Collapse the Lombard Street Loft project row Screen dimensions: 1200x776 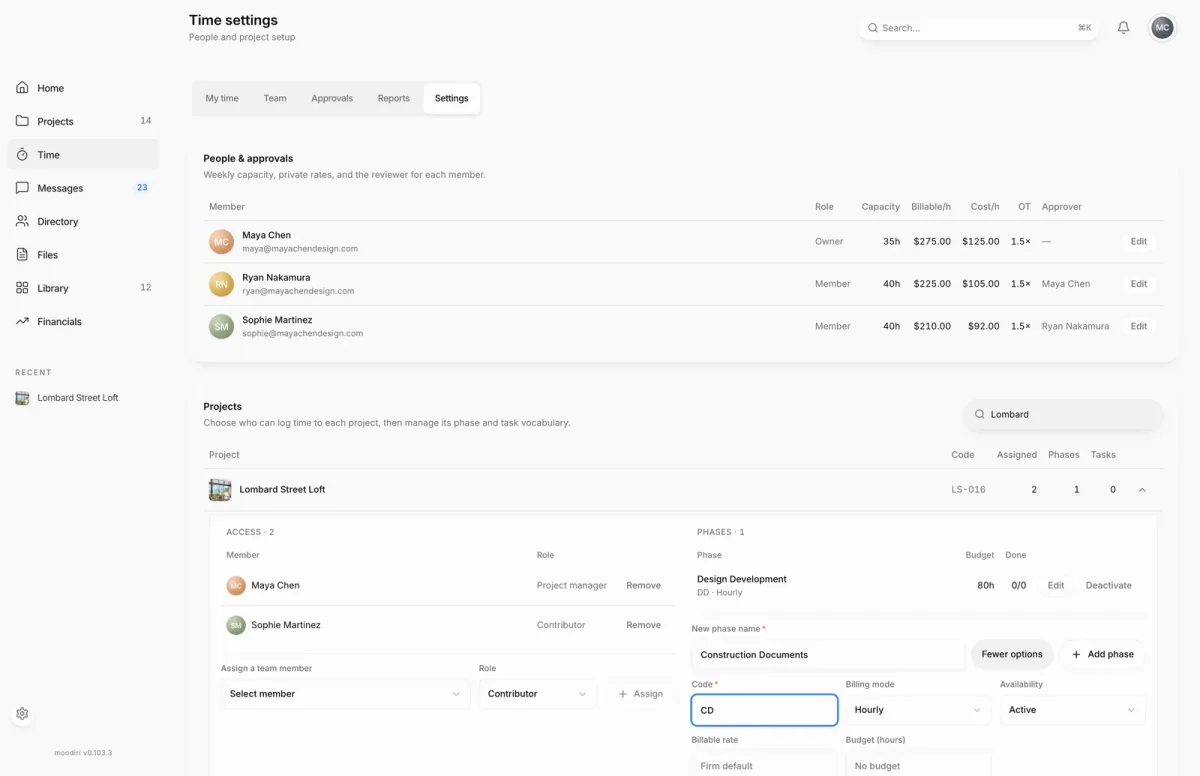tap(1143, 490)
